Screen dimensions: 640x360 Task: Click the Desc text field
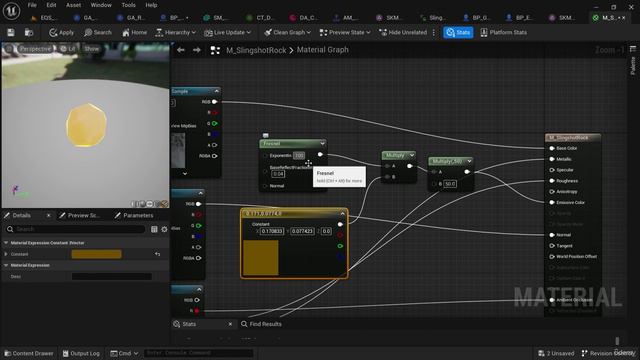pos(111,276)
